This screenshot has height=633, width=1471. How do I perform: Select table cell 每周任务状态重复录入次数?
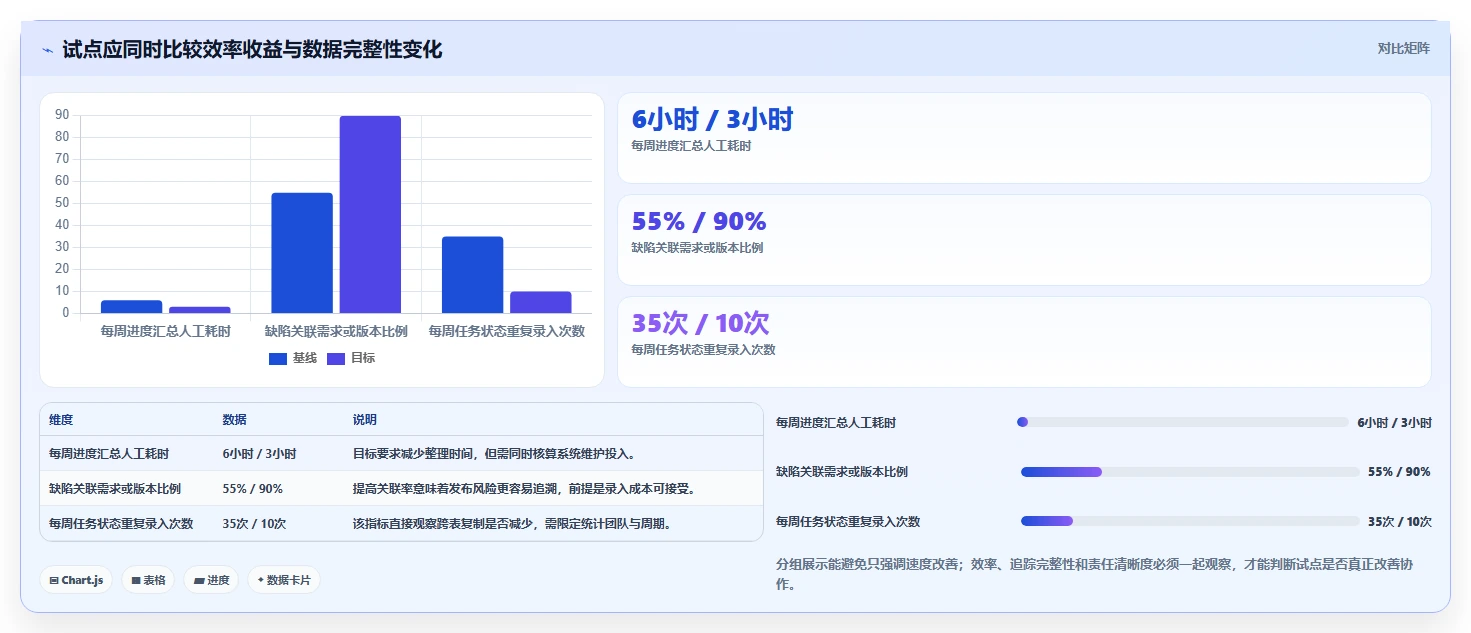(x=121, y=523)
